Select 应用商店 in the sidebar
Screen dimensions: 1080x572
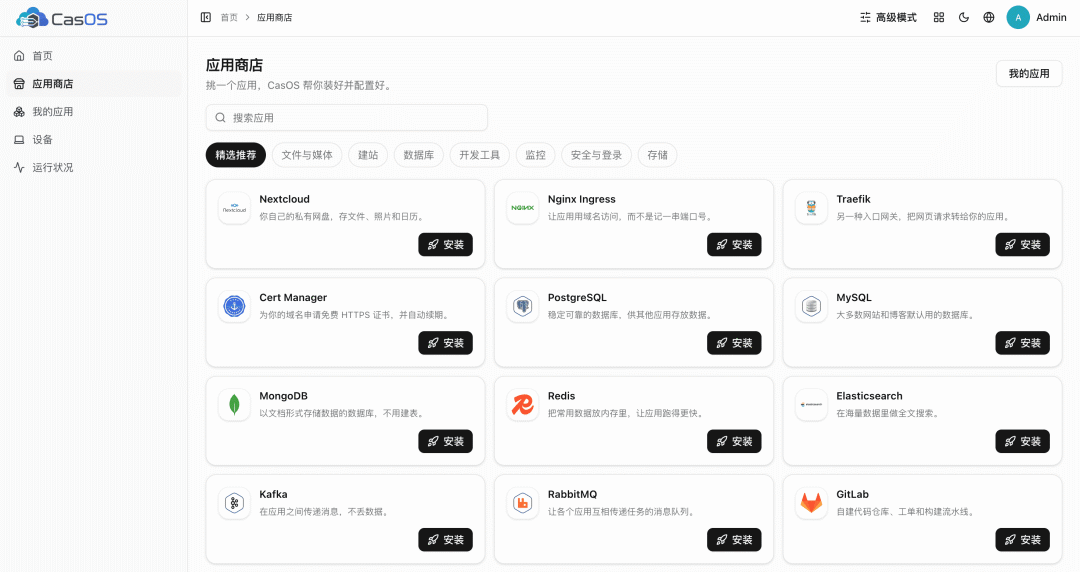click(94, 83)
